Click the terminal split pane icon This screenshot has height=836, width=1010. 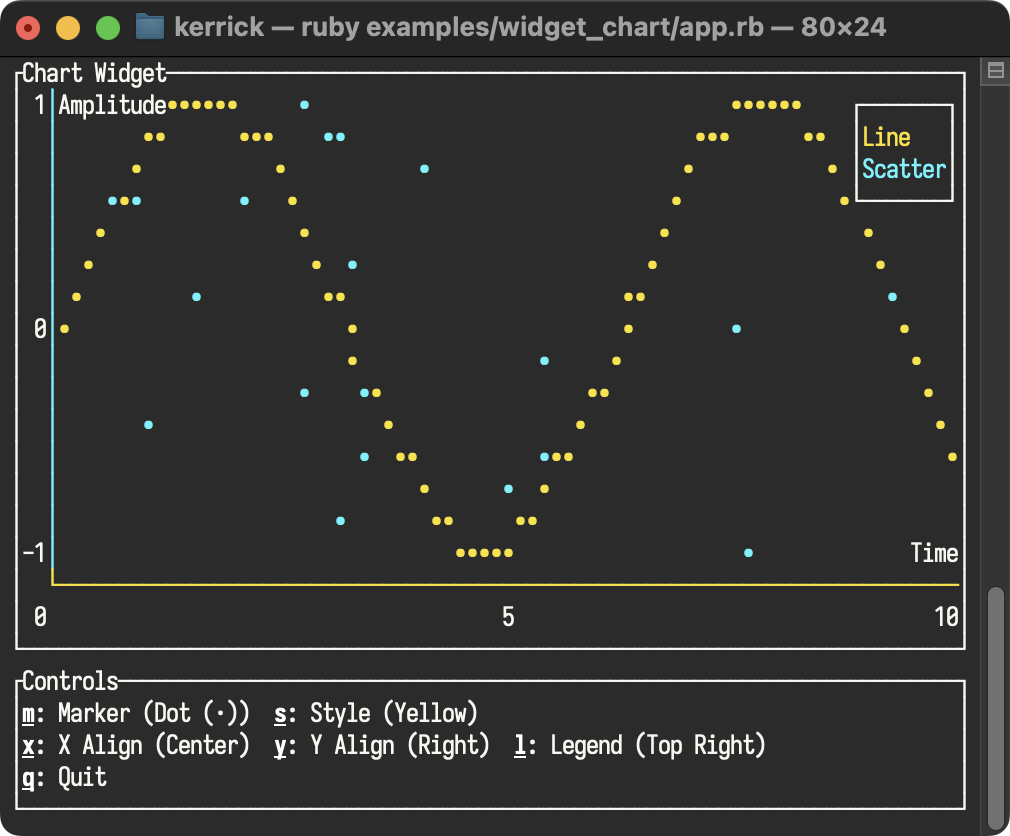(995, 70)
